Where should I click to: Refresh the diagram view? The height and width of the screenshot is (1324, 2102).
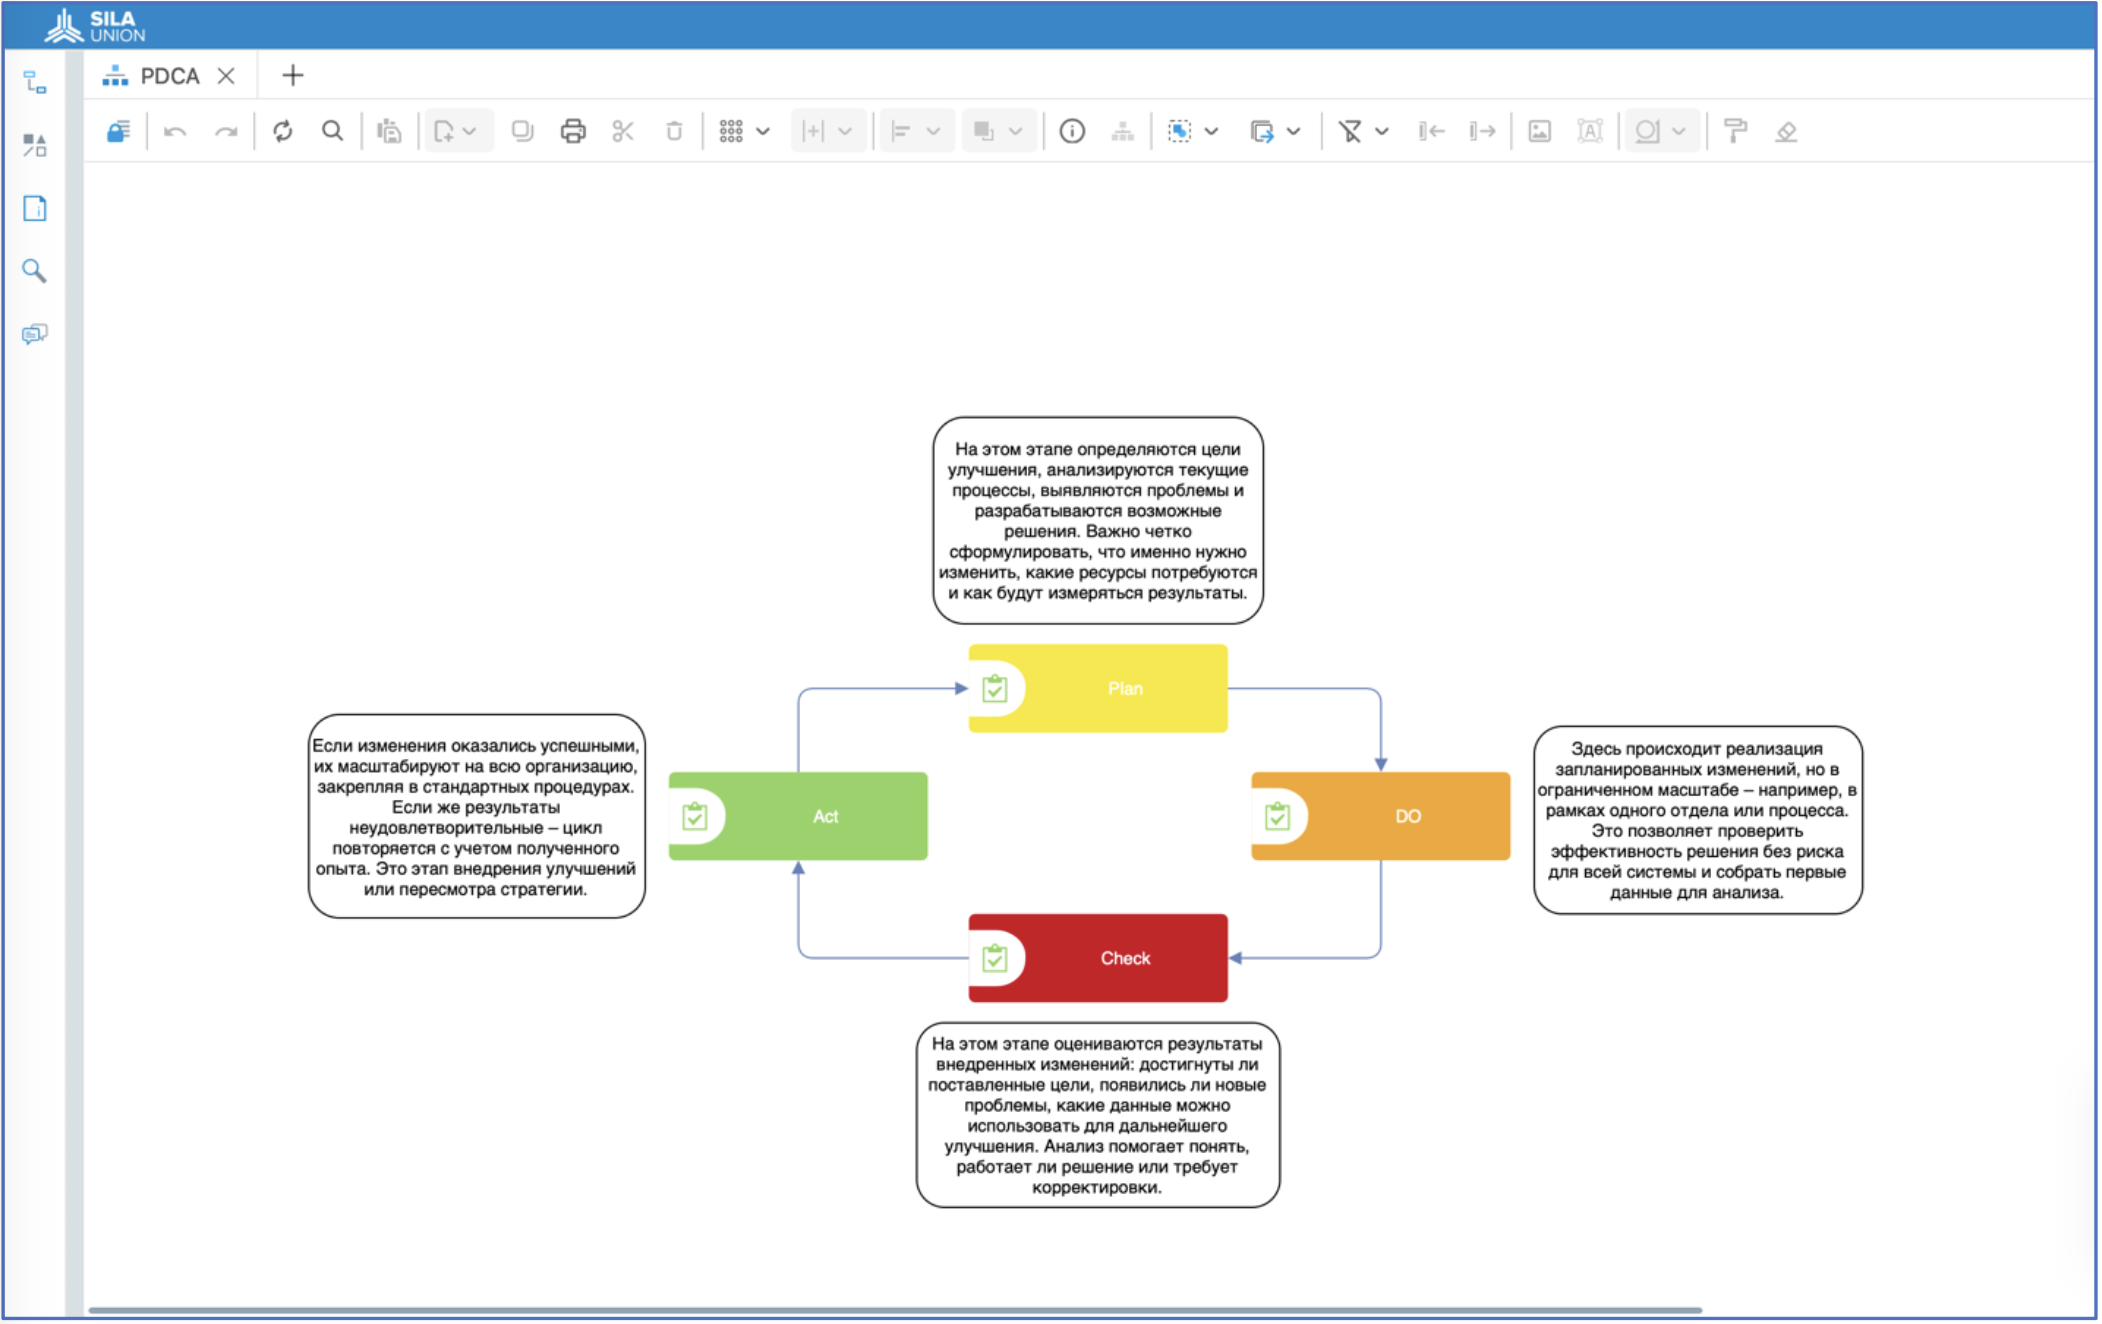(x=283, y=131)
